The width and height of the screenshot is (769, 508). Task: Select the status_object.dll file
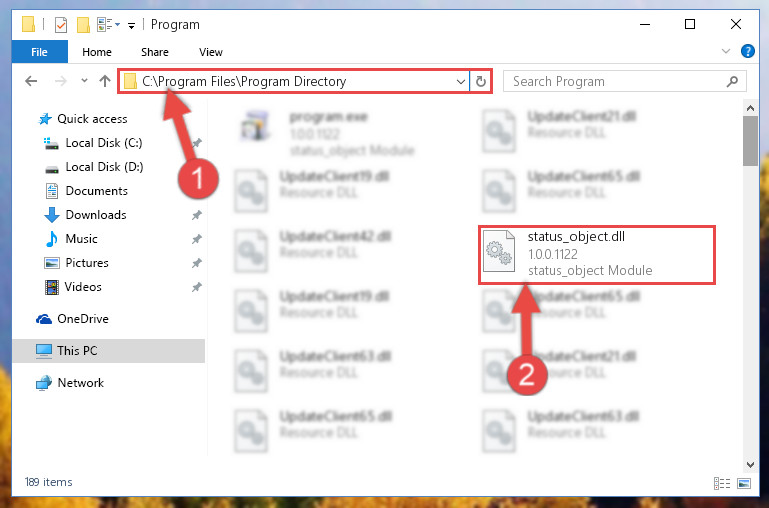[597, 254]
